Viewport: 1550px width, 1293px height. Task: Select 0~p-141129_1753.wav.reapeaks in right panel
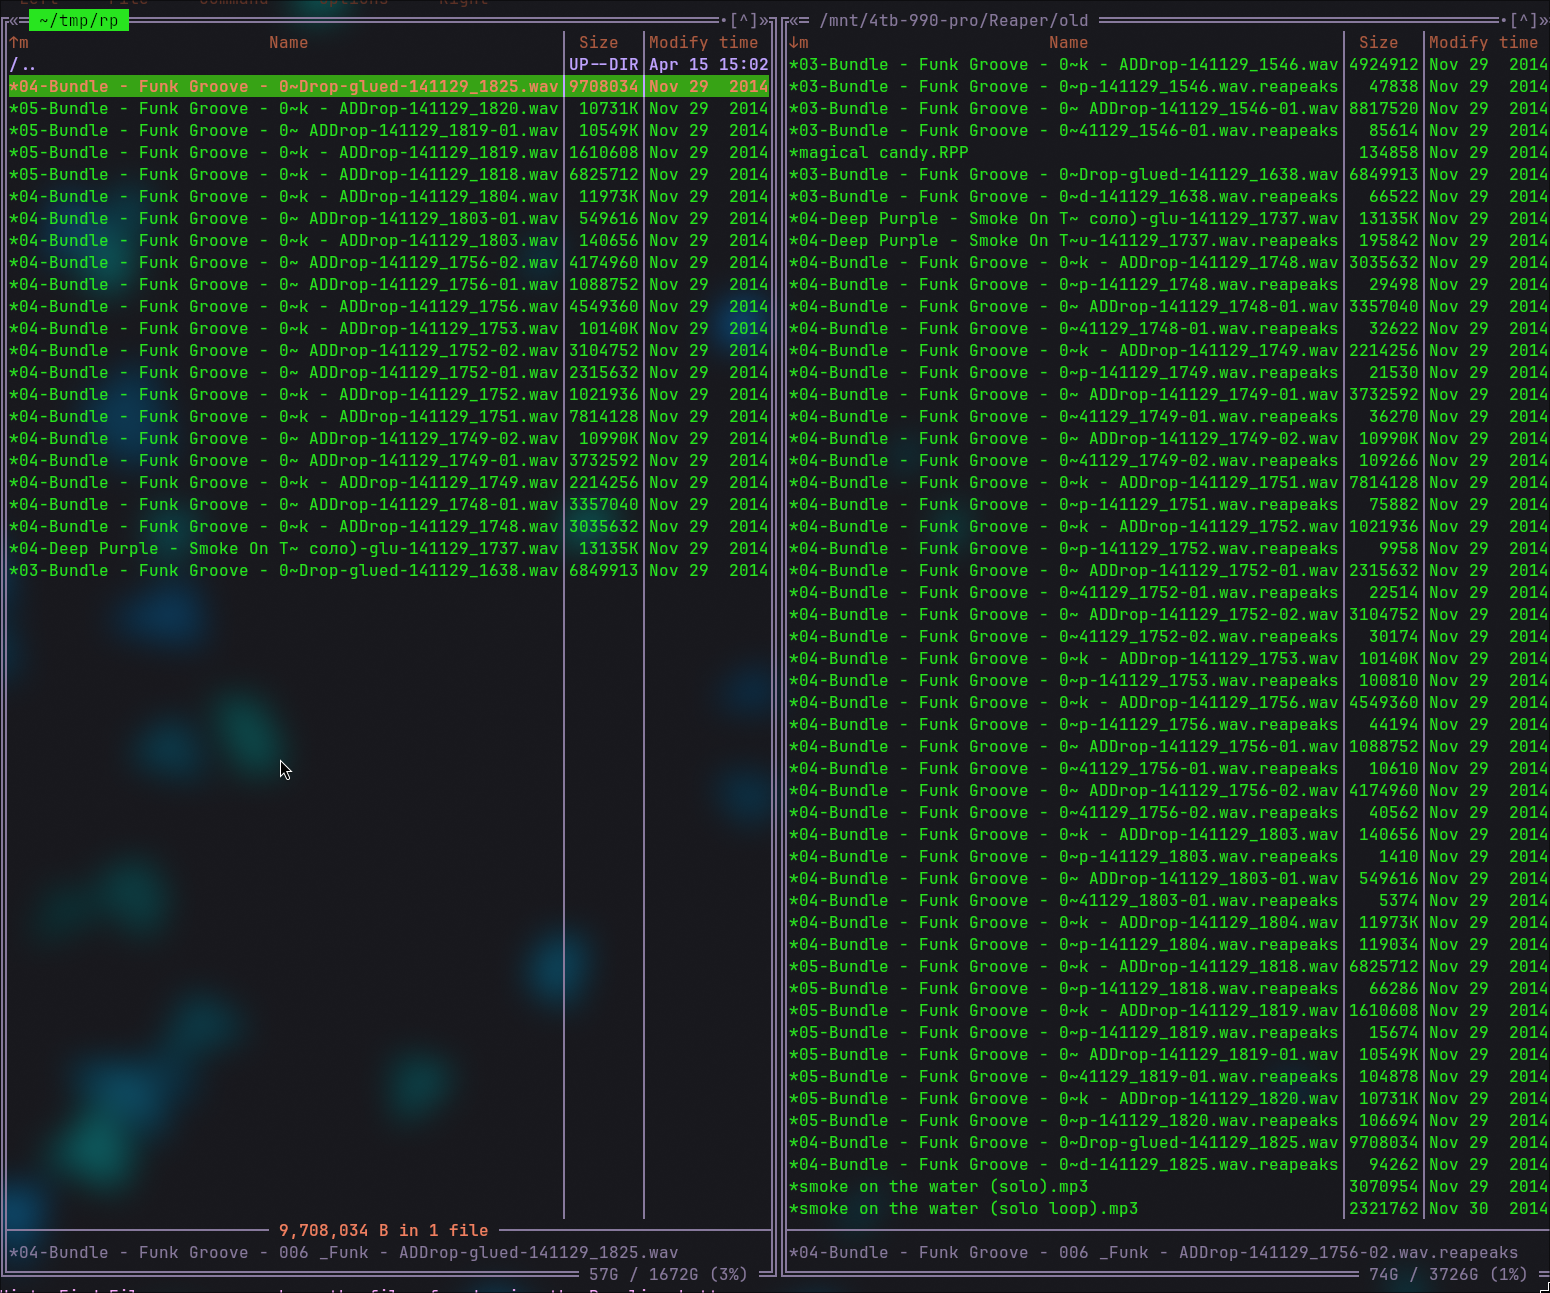pyautogui.click(x=1169, y=680)
